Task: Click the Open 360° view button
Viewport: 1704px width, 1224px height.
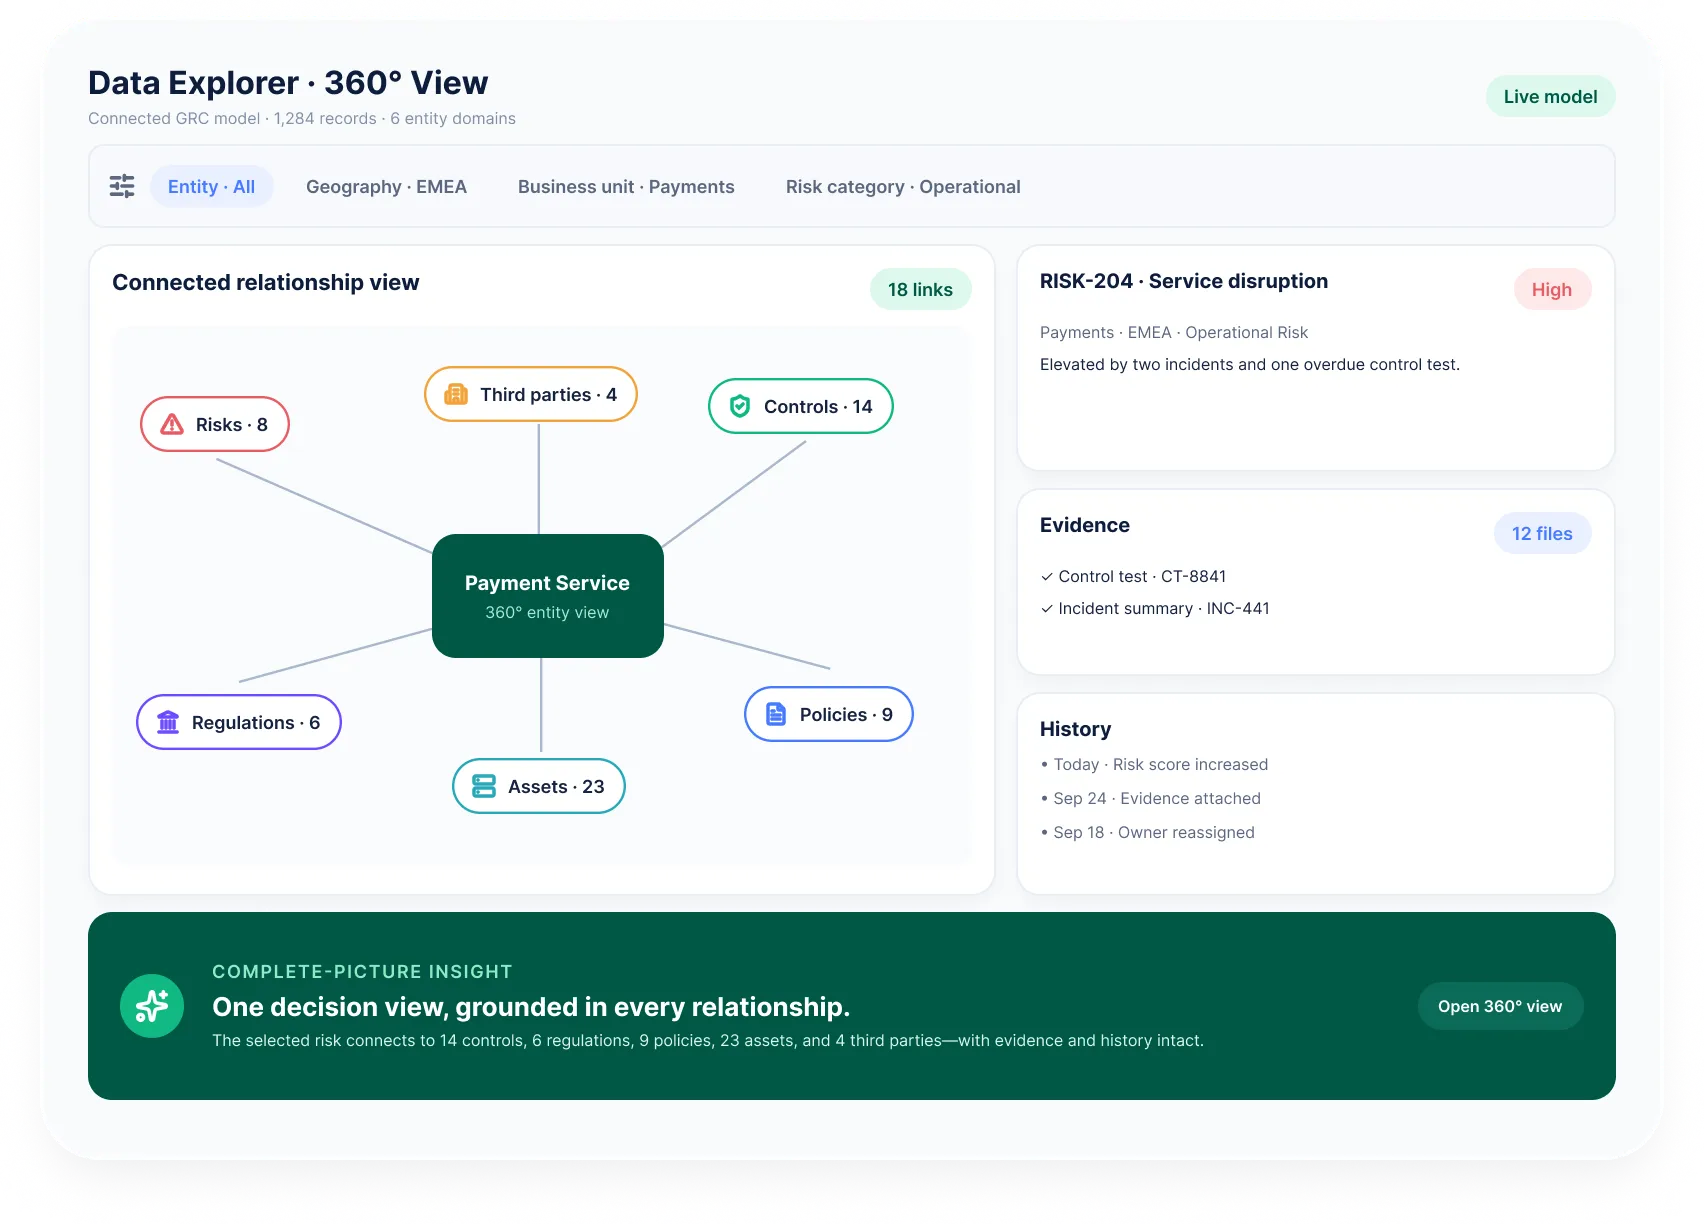Action: coord(1500,1006)
